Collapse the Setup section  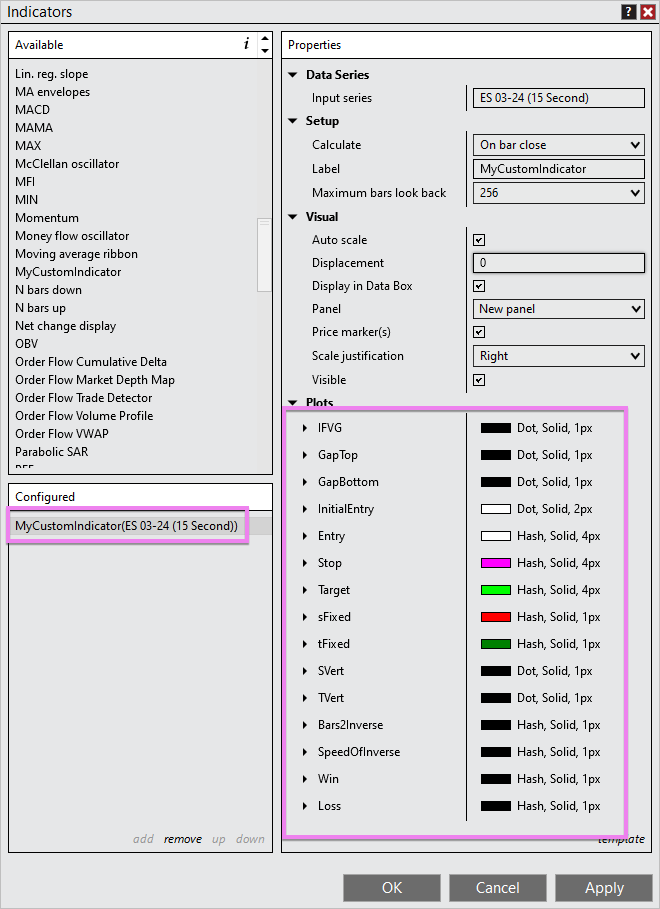point(293,121)
